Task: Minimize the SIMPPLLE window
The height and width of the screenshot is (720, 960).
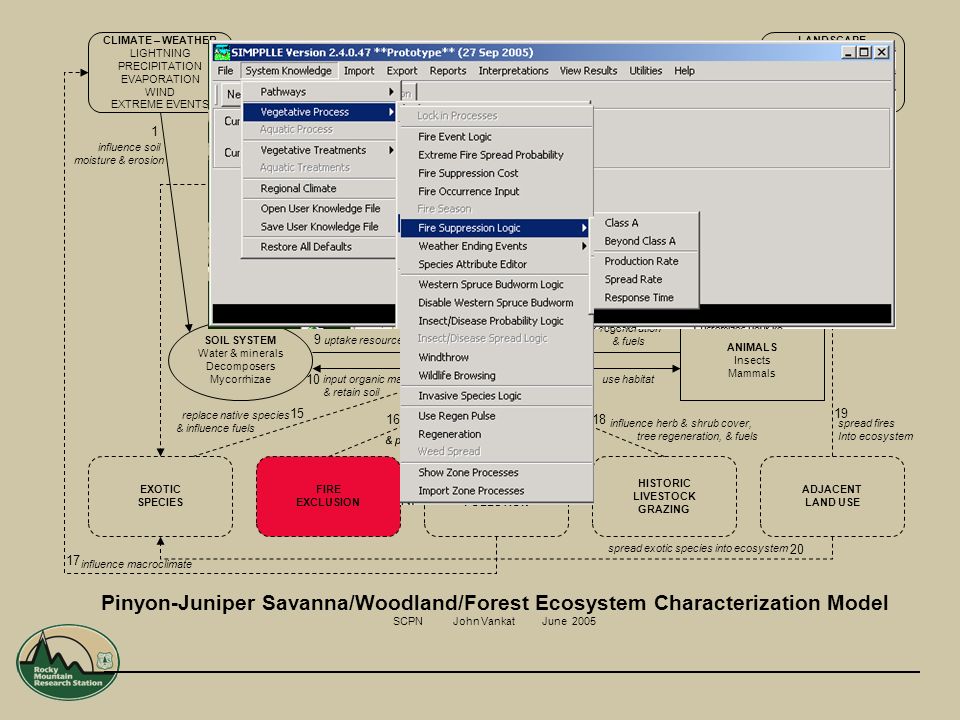Action: (x=848, y=52)
